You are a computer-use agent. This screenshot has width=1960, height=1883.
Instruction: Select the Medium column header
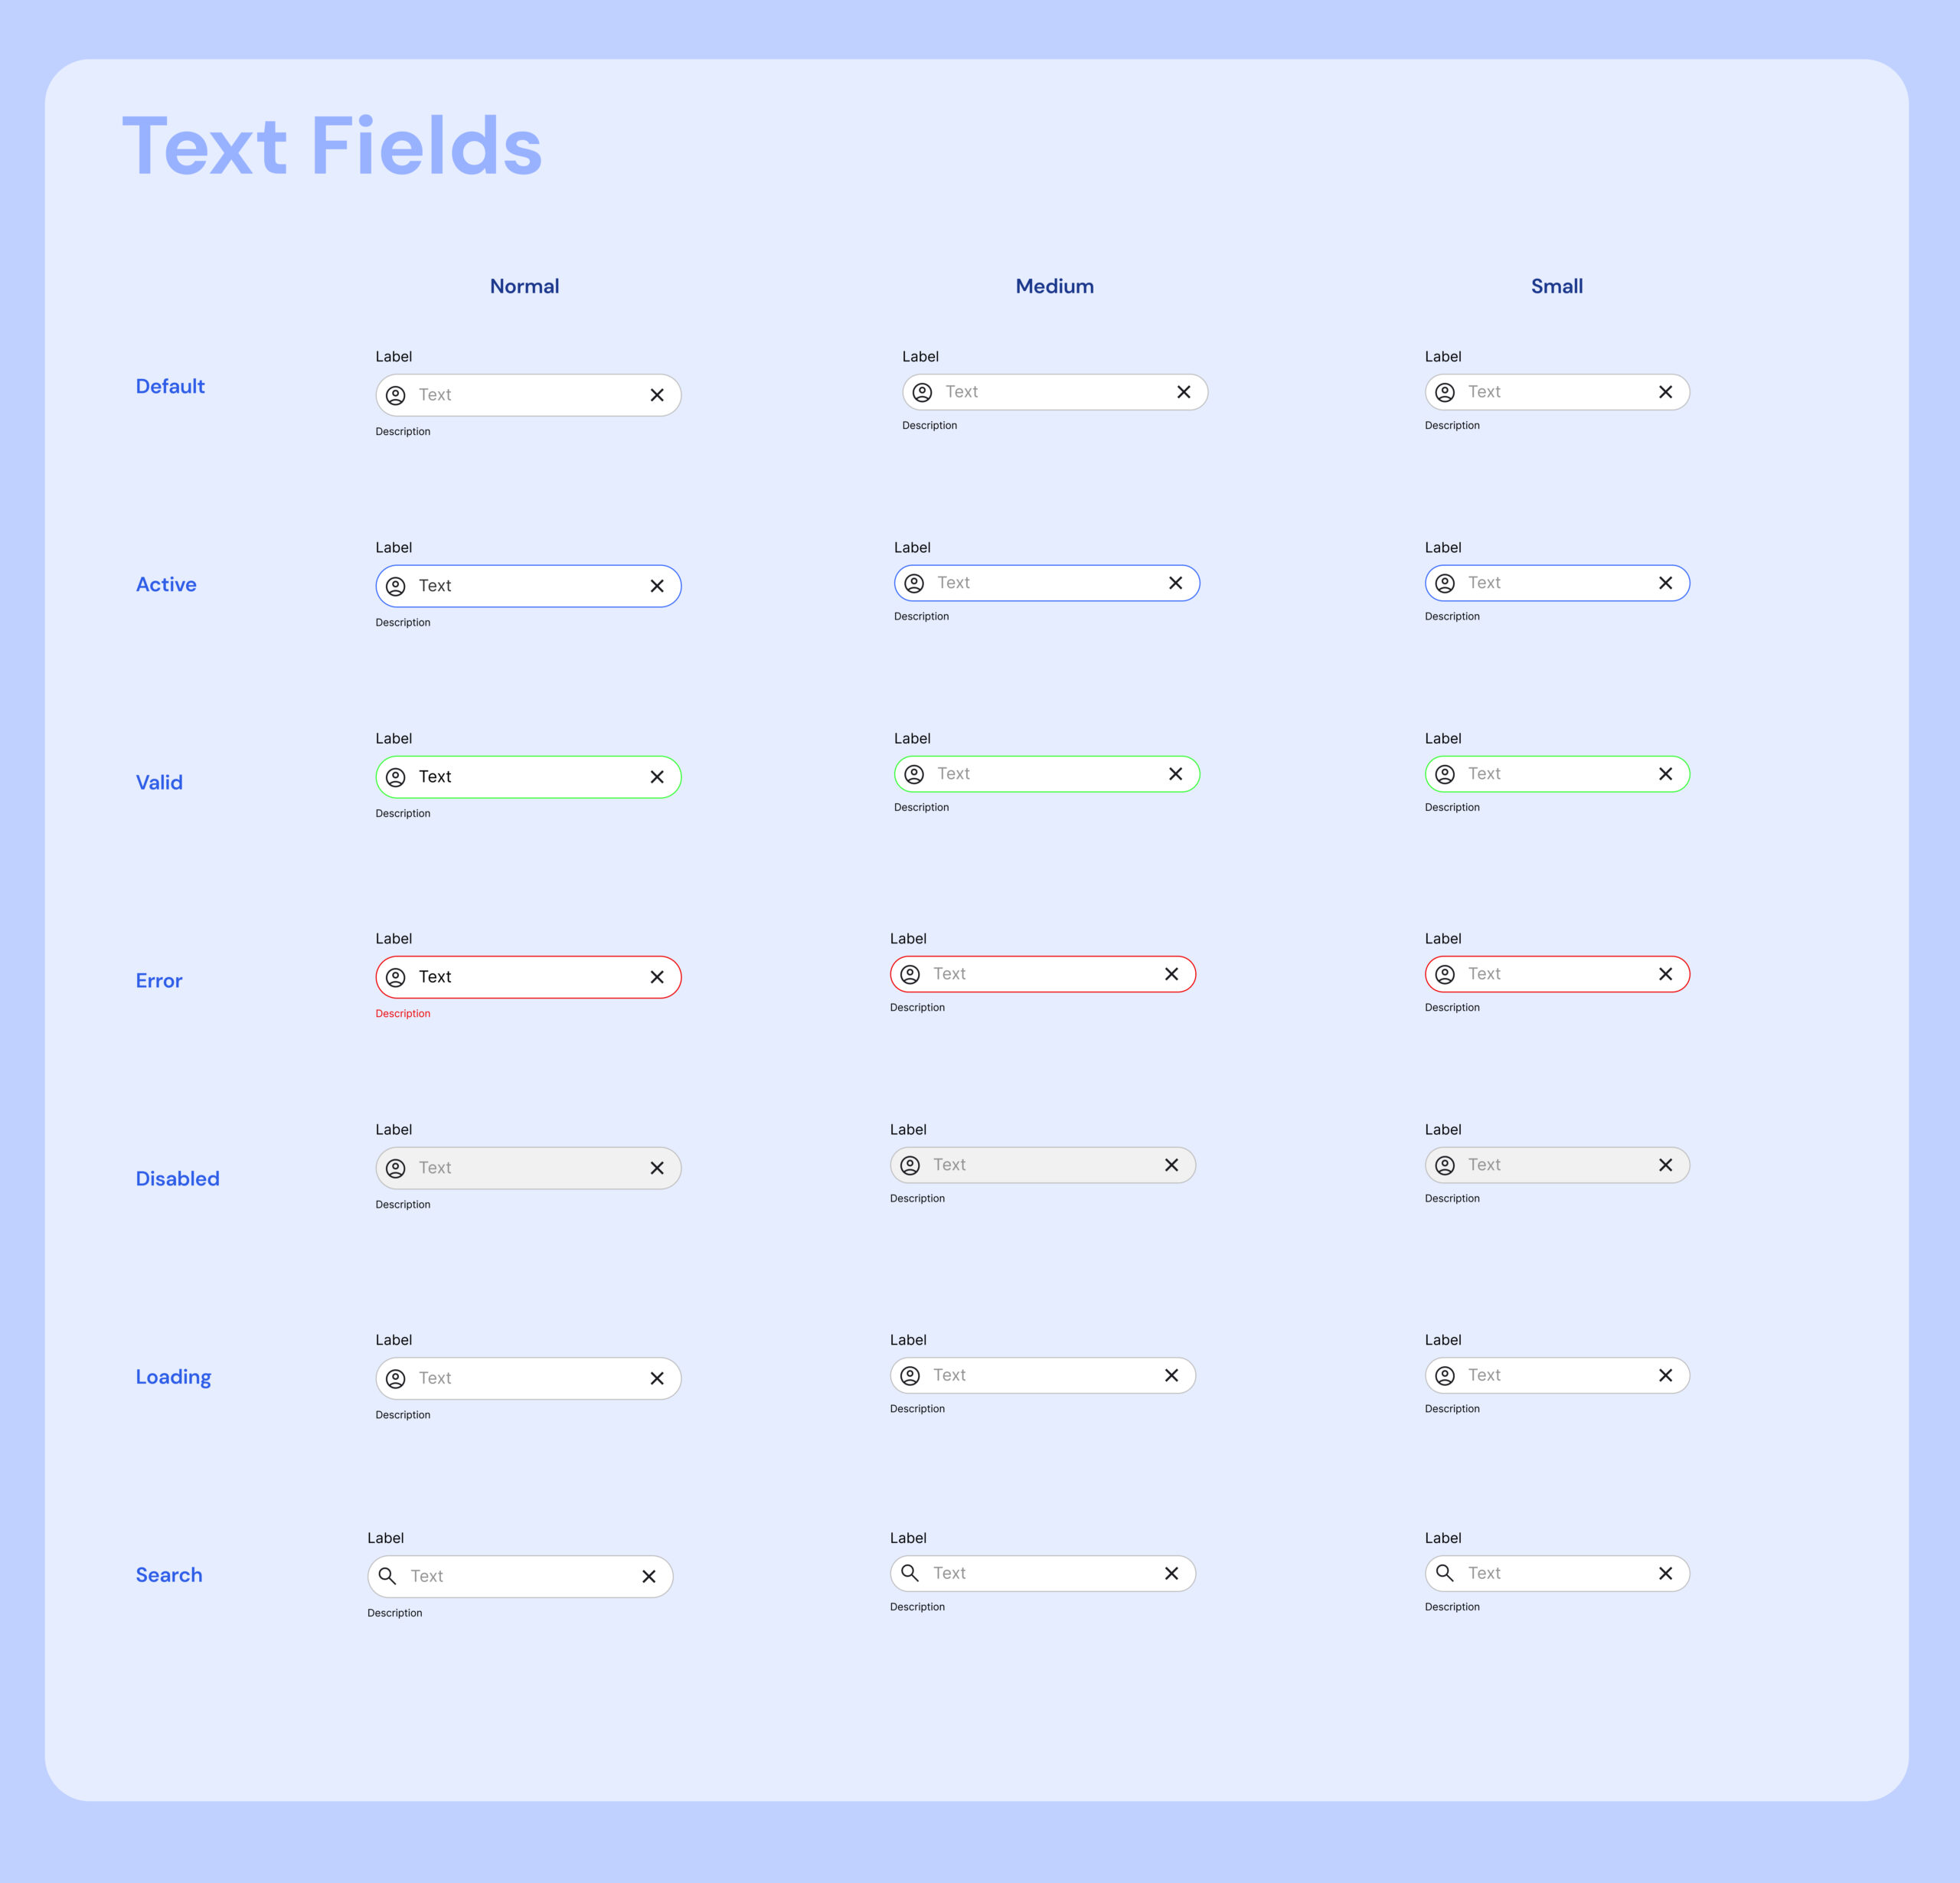[x=1054, y=286]
